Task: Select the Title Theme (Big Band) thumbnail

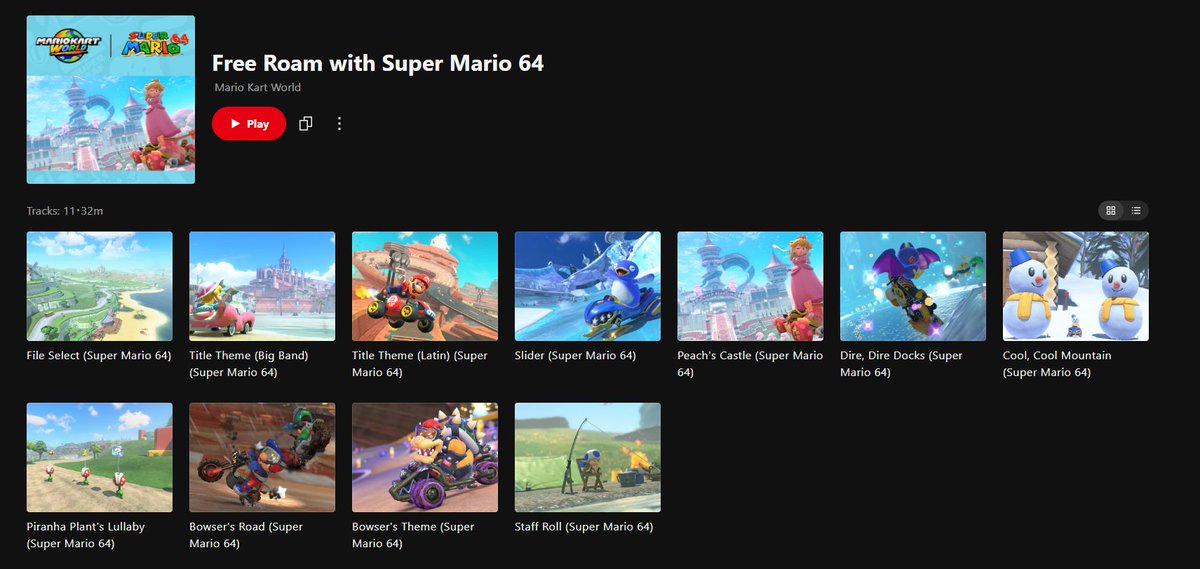Action: click(x=262, y=286)
